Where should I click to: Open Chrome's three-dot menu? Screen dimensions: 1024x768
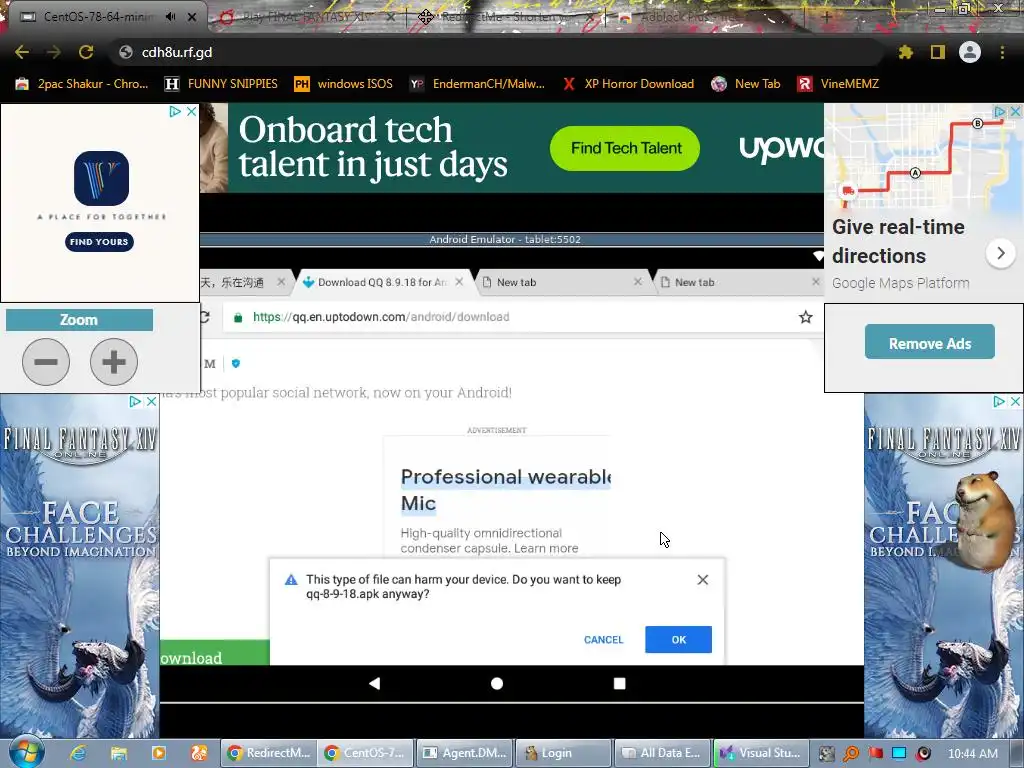1002,52
